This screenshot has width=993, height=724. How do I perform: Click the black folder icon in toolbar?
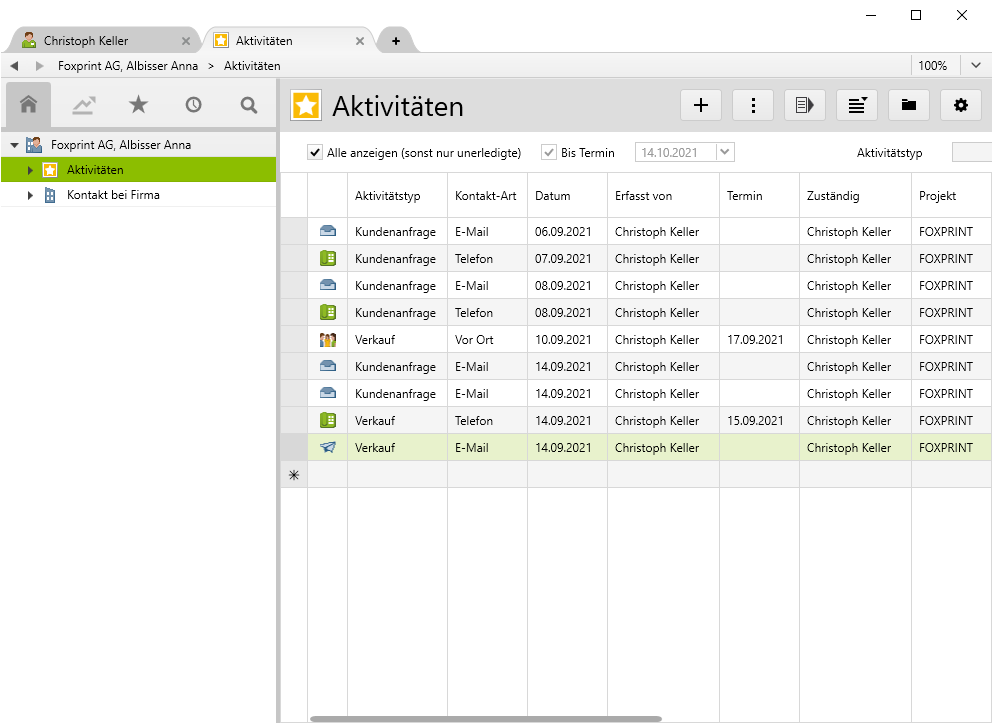click(x=909, y=105)
